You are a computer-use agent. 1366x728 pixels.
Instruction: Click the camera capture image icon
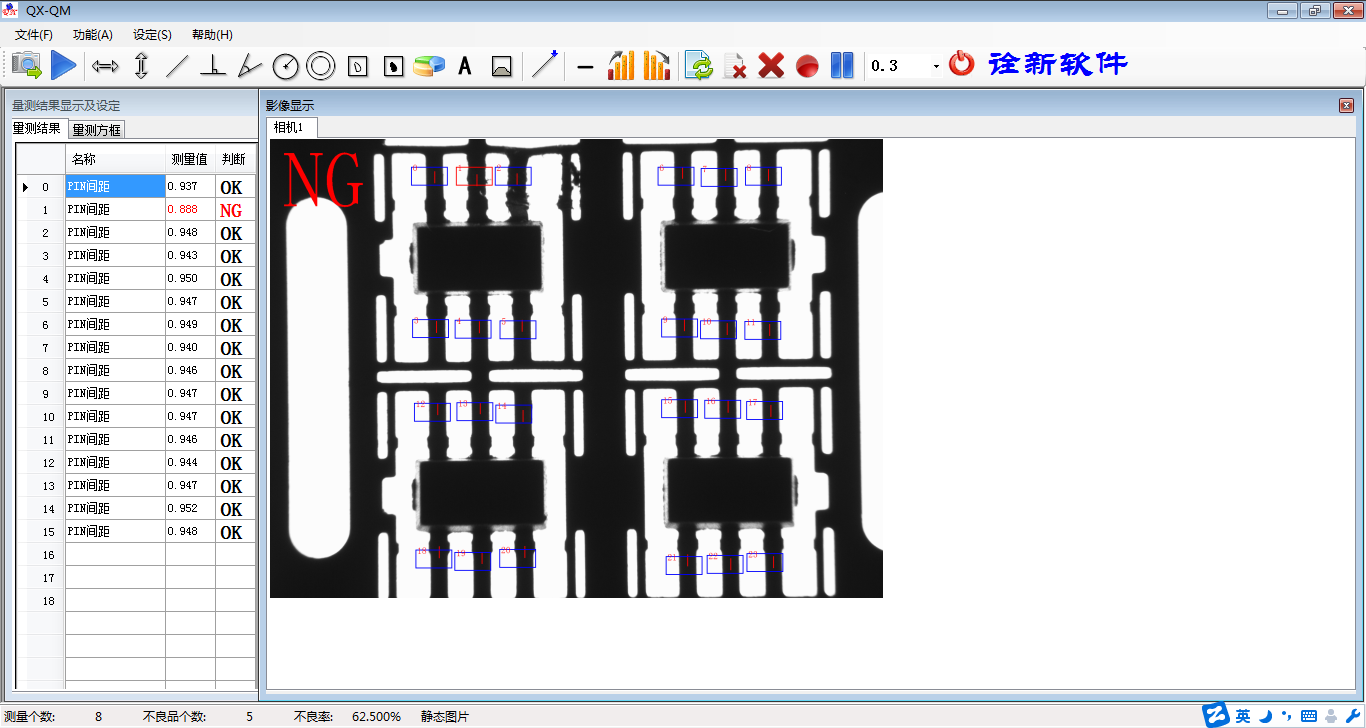pyautogui.click(x=27, y=66)
